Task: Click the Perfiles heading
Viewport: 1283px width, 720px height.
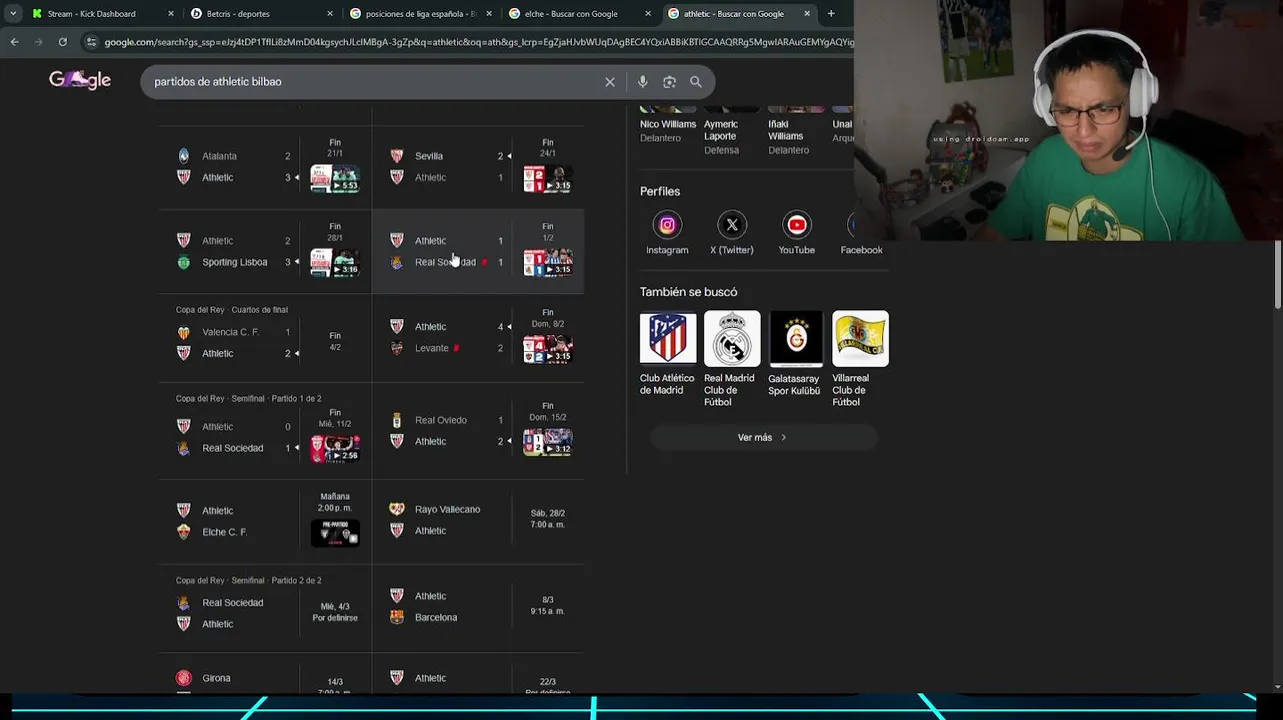Action: pyautogui.click(x=660, y=191)
